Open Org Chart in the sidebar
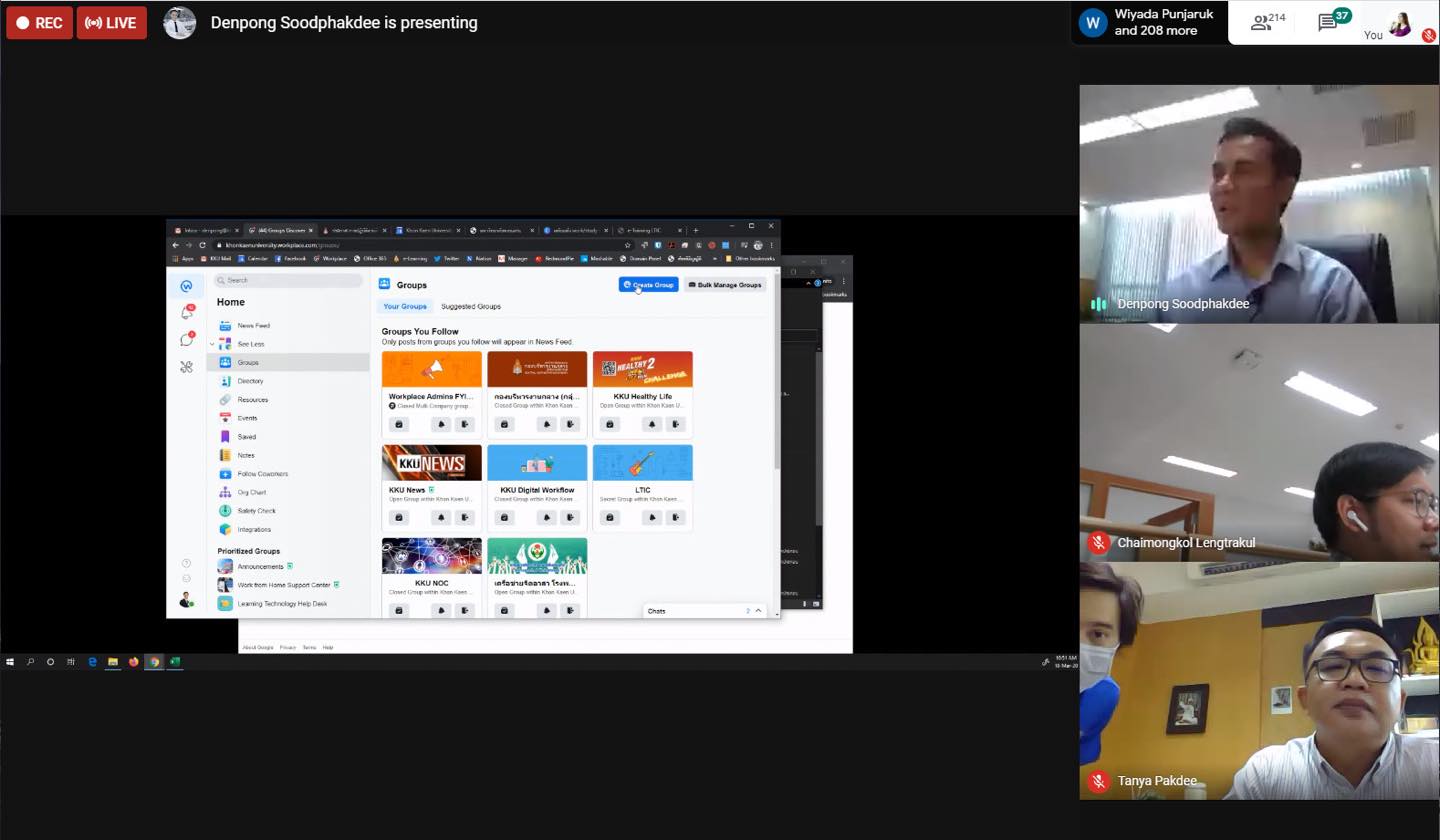This screenshot has height=840, width=1440. (288, 492)
